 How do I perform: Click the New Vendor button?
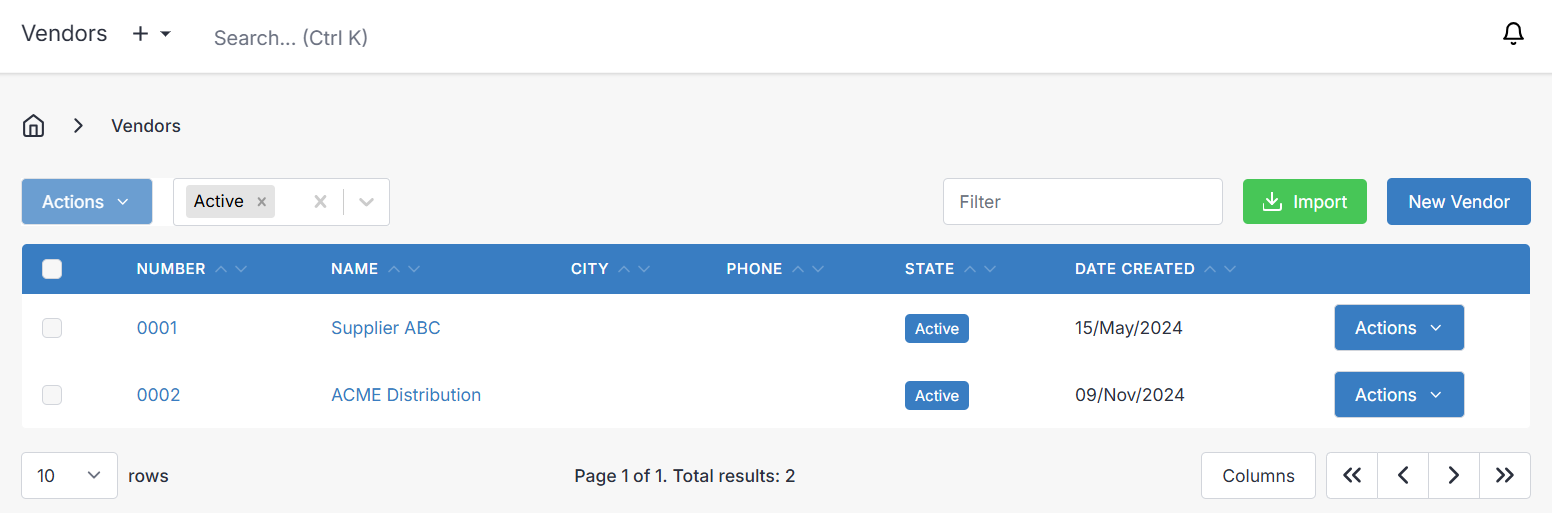(1458, 202)
